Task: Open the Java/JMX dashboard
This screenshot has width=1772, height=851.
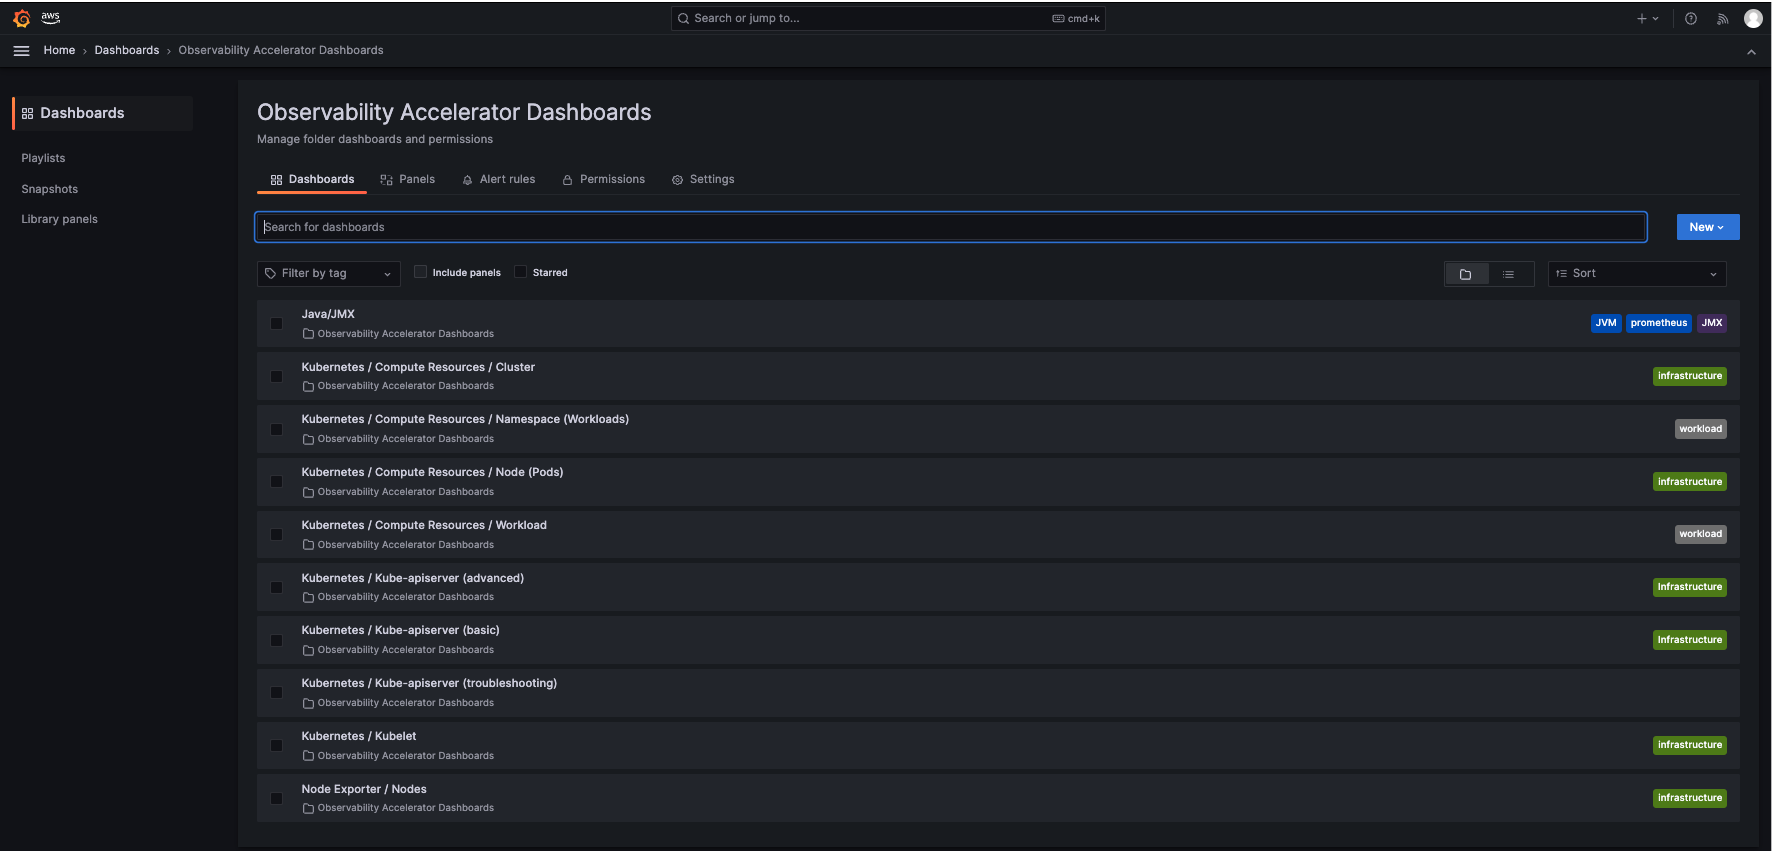Action: pos(328,314)
